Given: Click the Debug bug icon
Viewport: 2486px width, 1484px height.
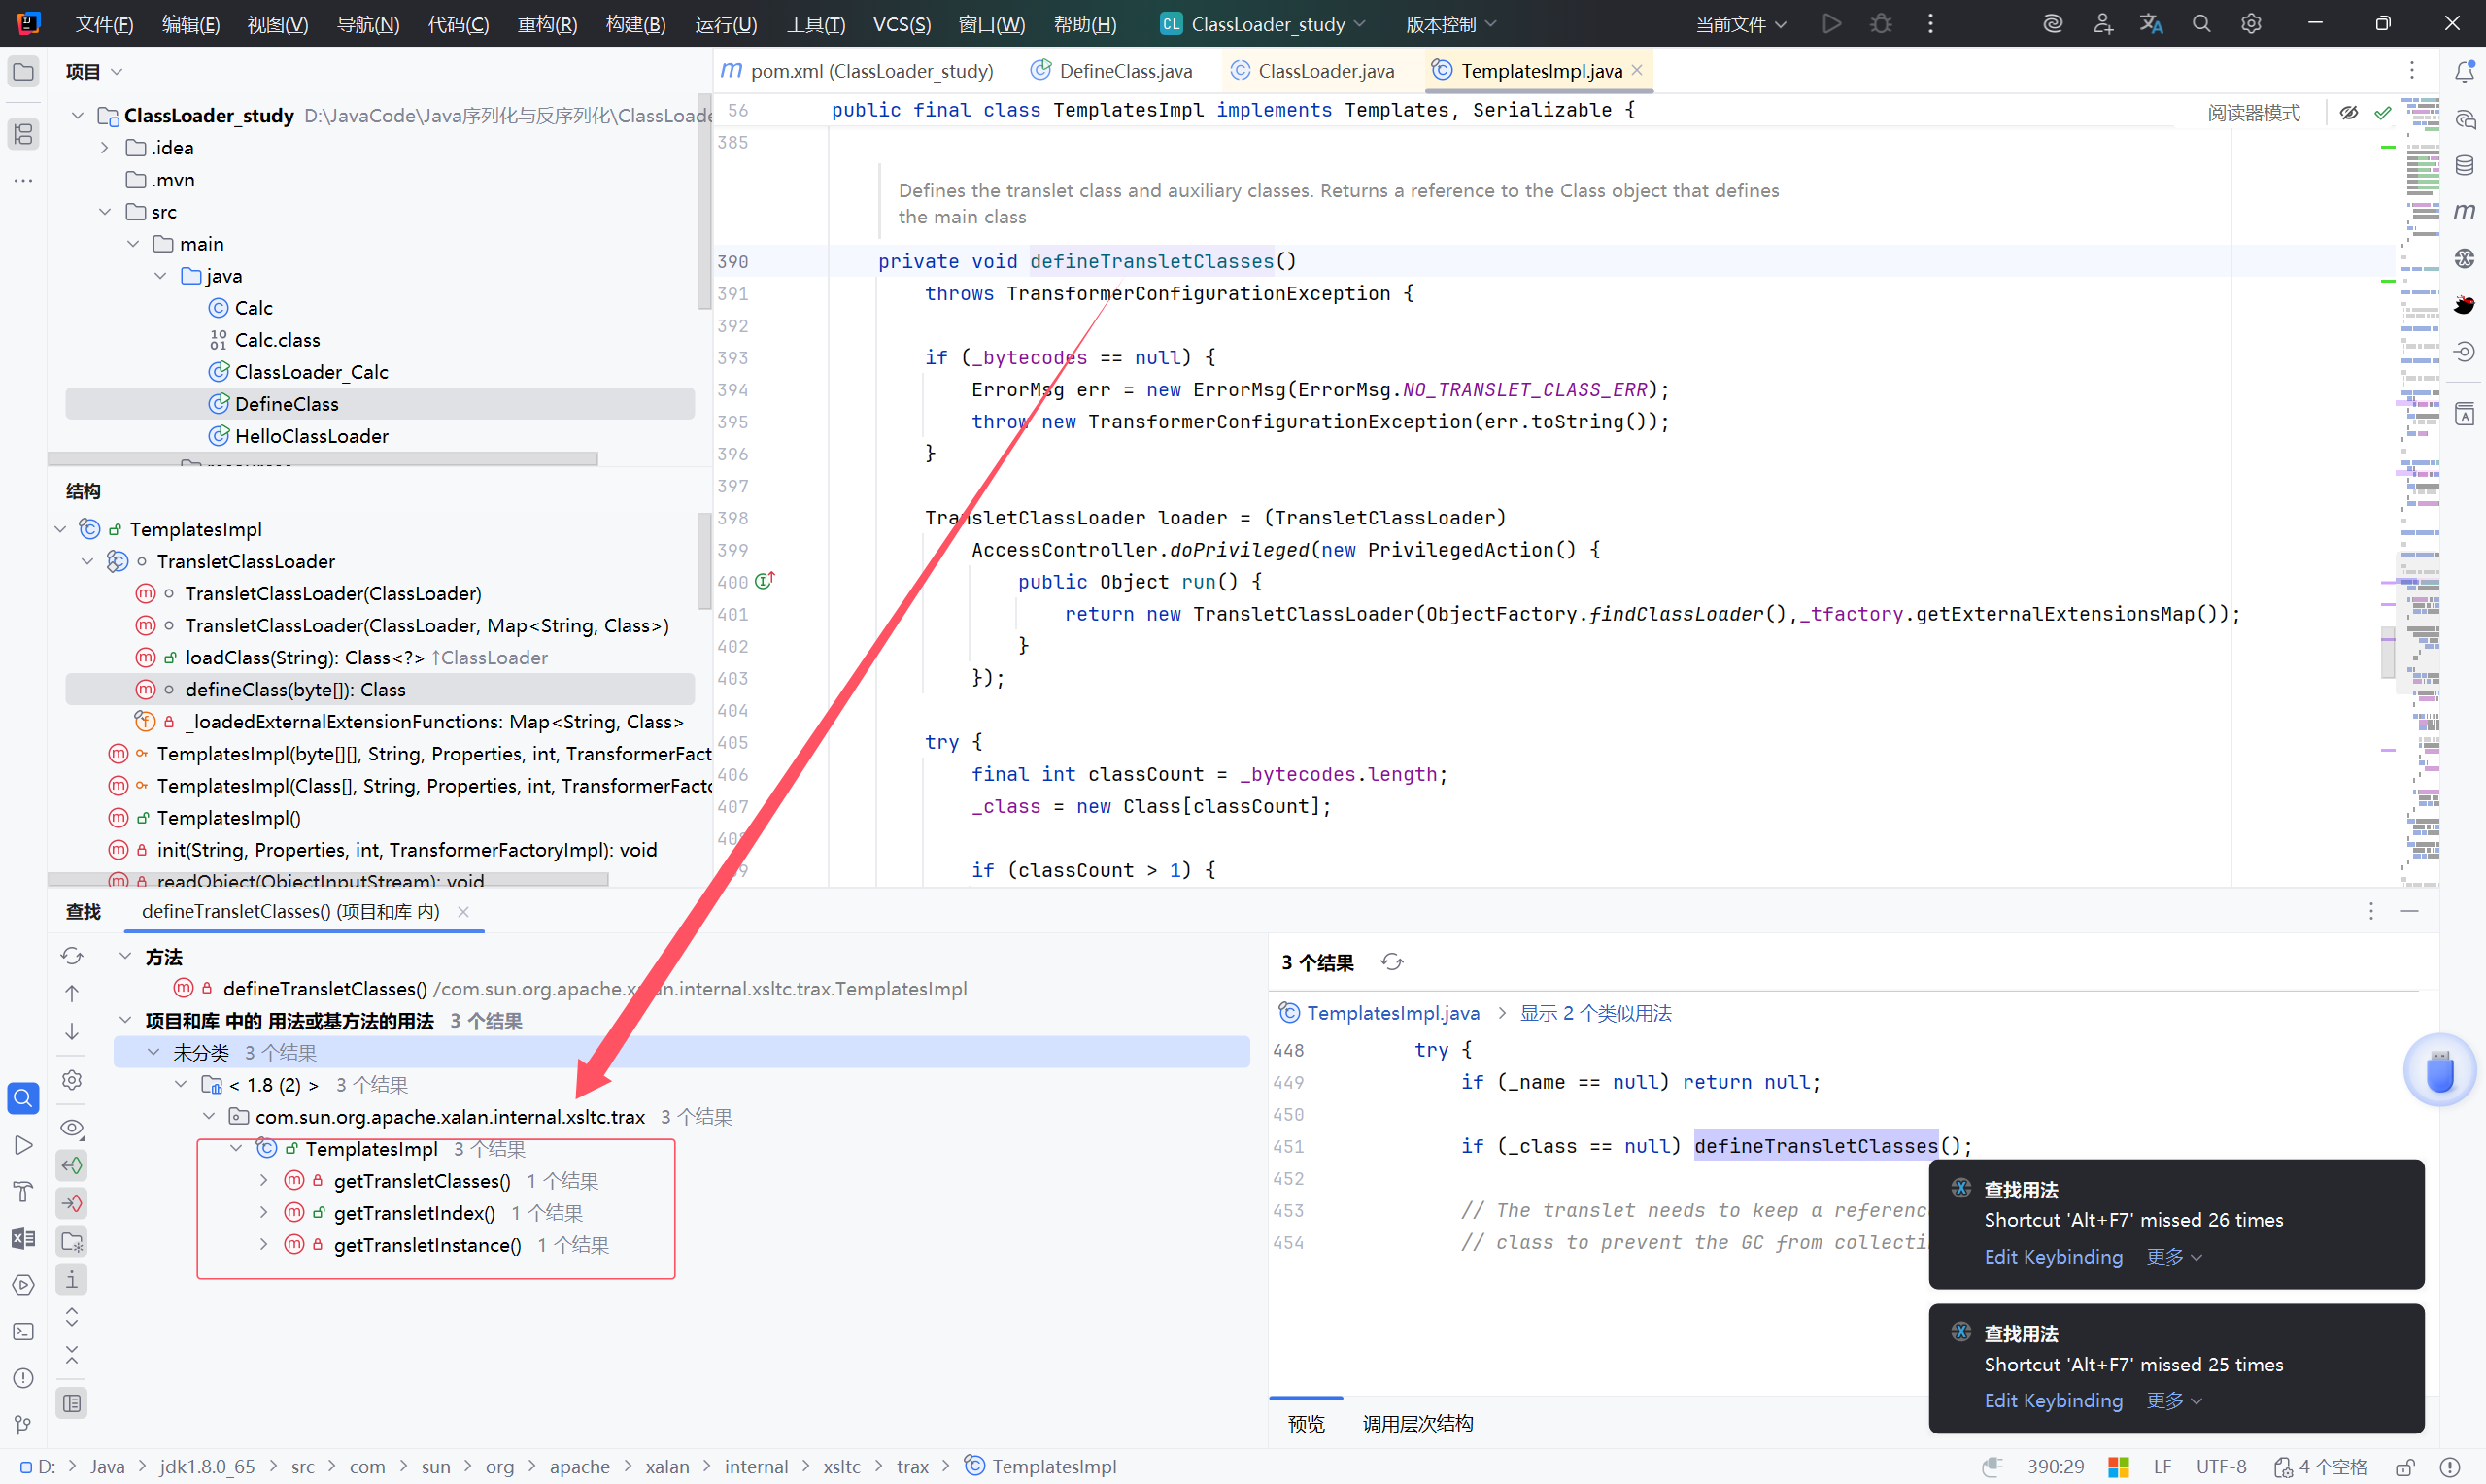Looking at the screenshot, I should pyautogui.click(x=1880, y=23).
